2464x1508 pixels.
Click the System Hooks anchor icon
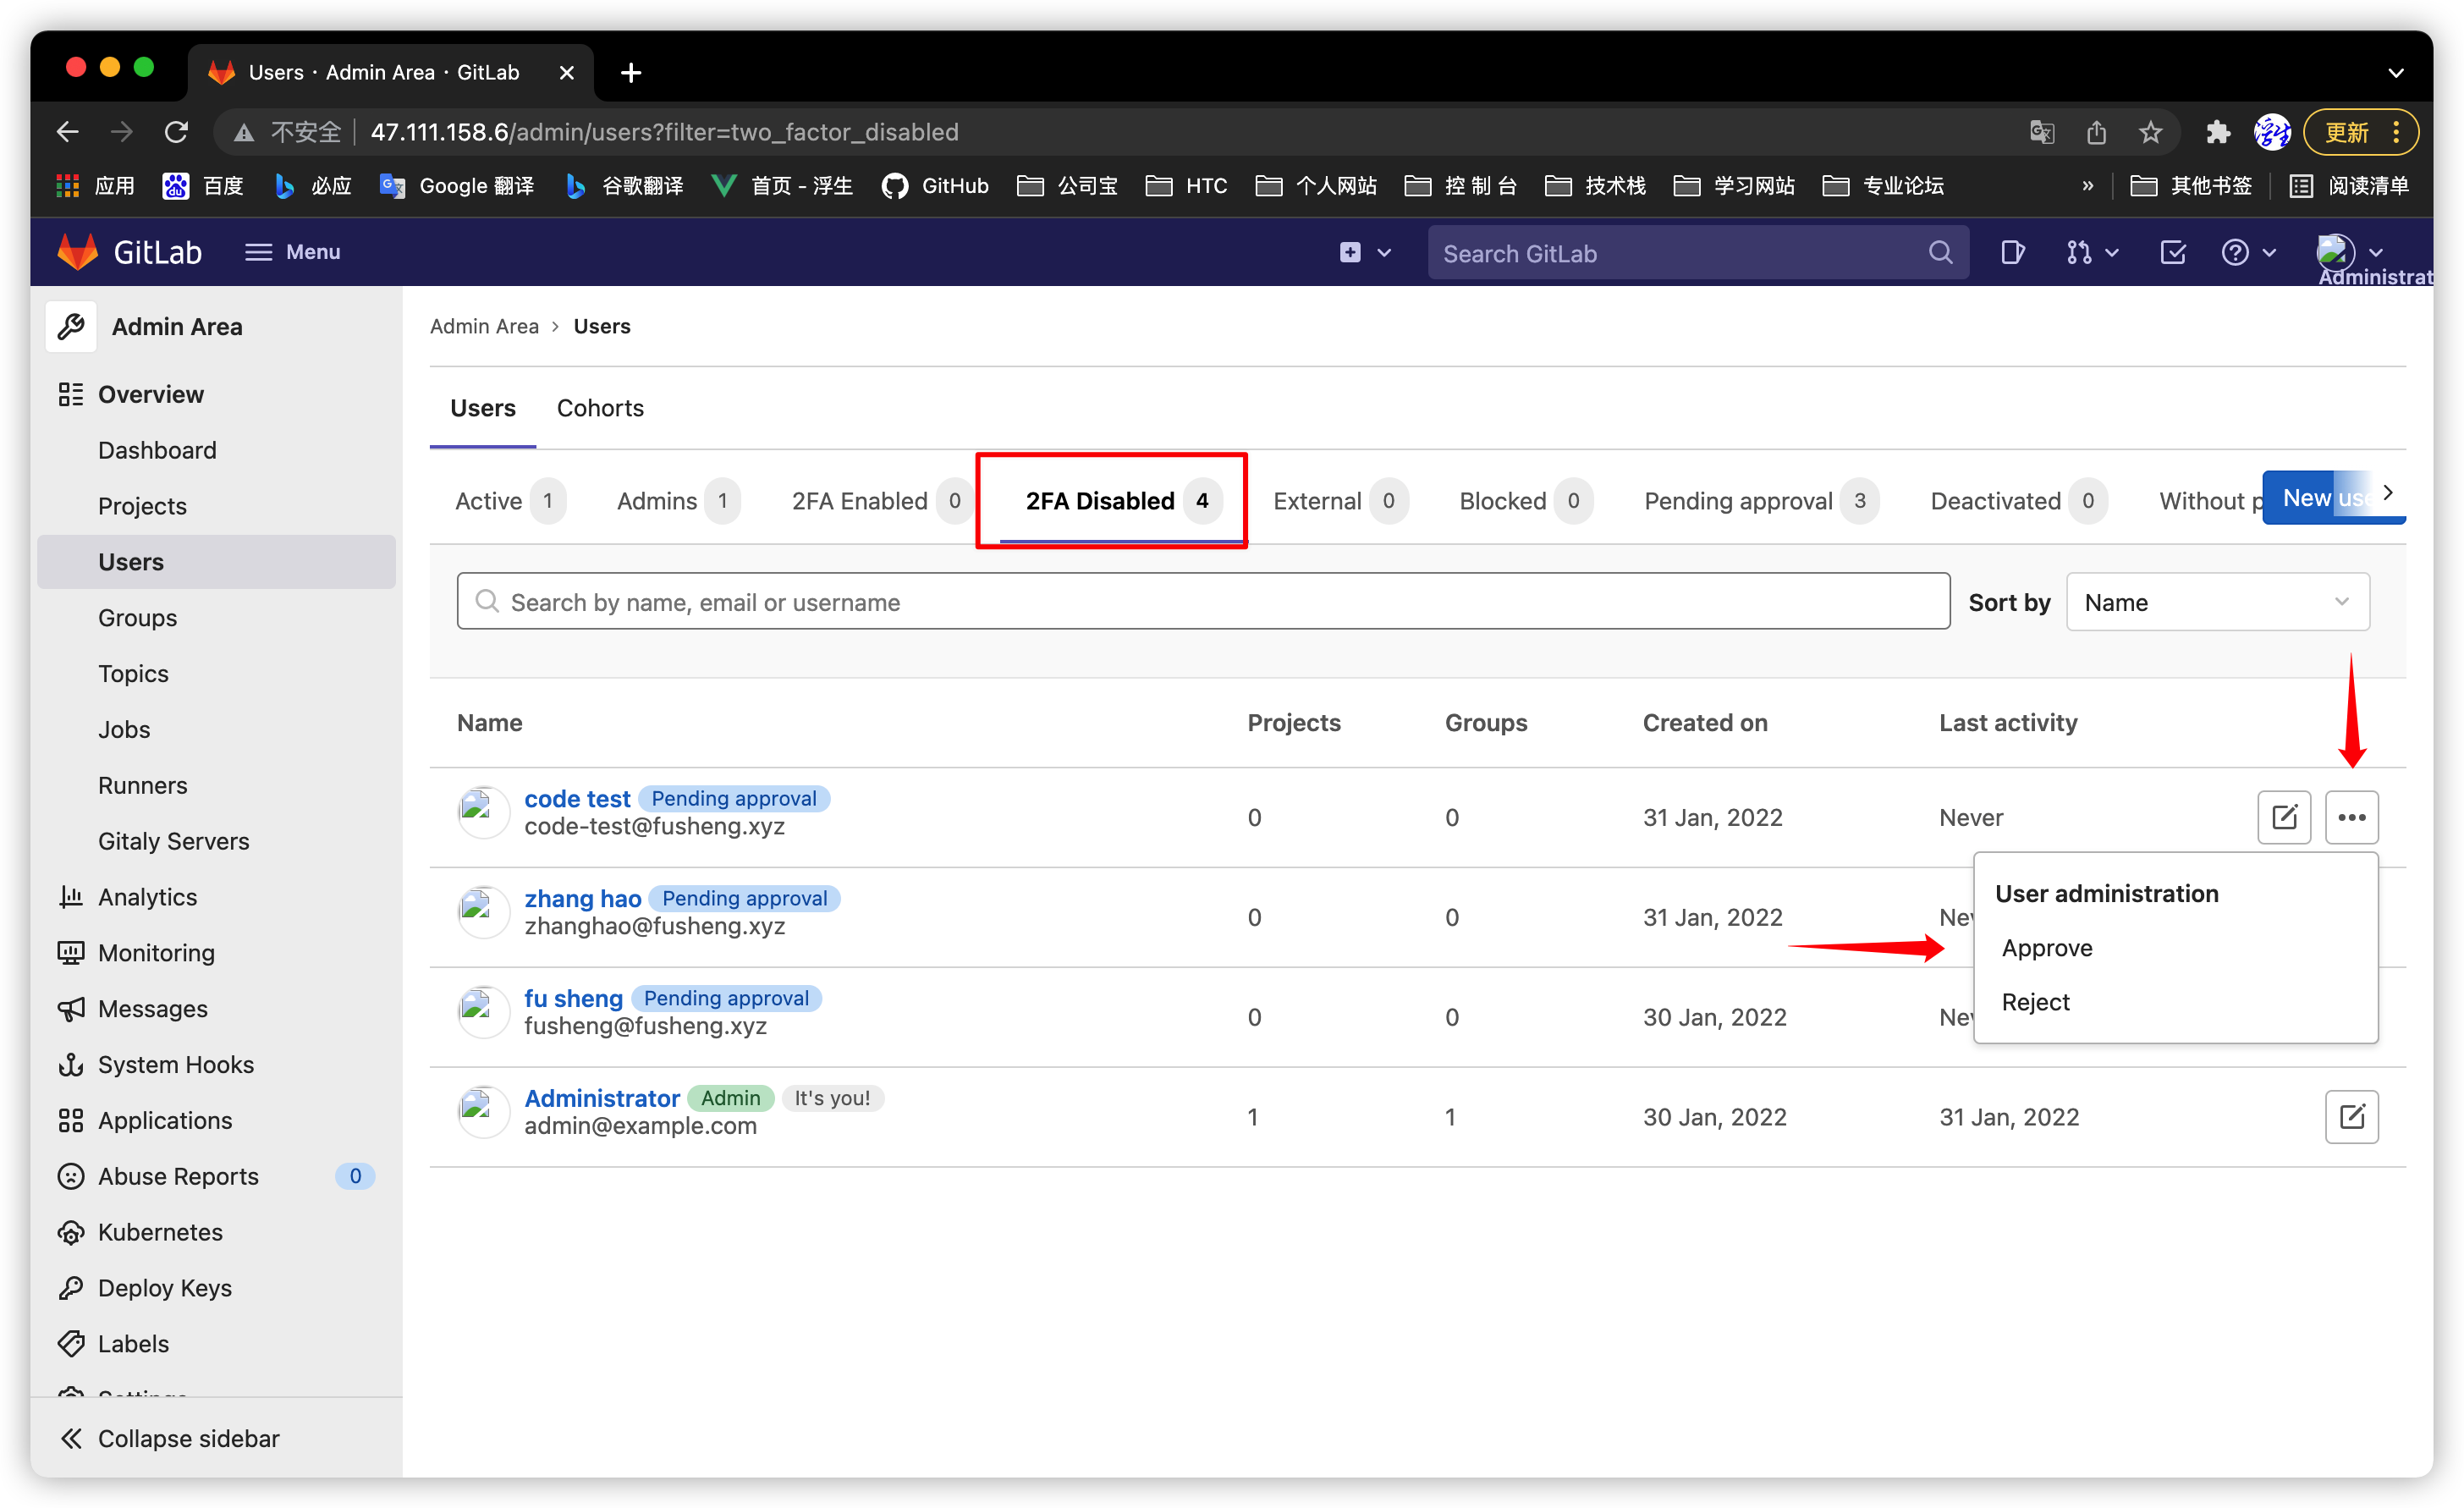point(71,1065)
